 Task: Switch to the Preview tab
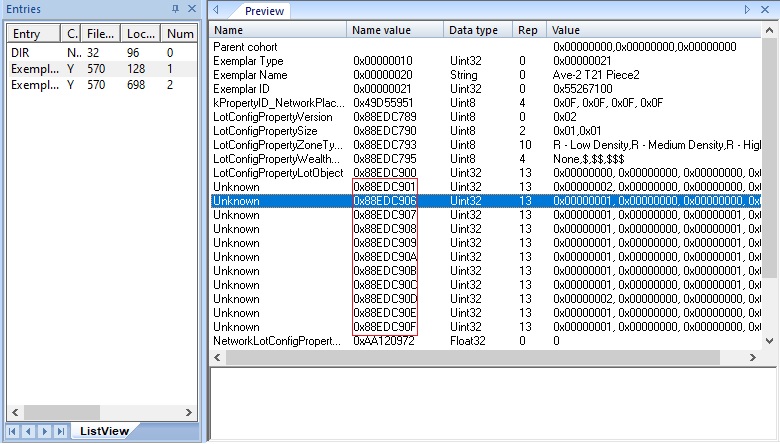point(264,11)
